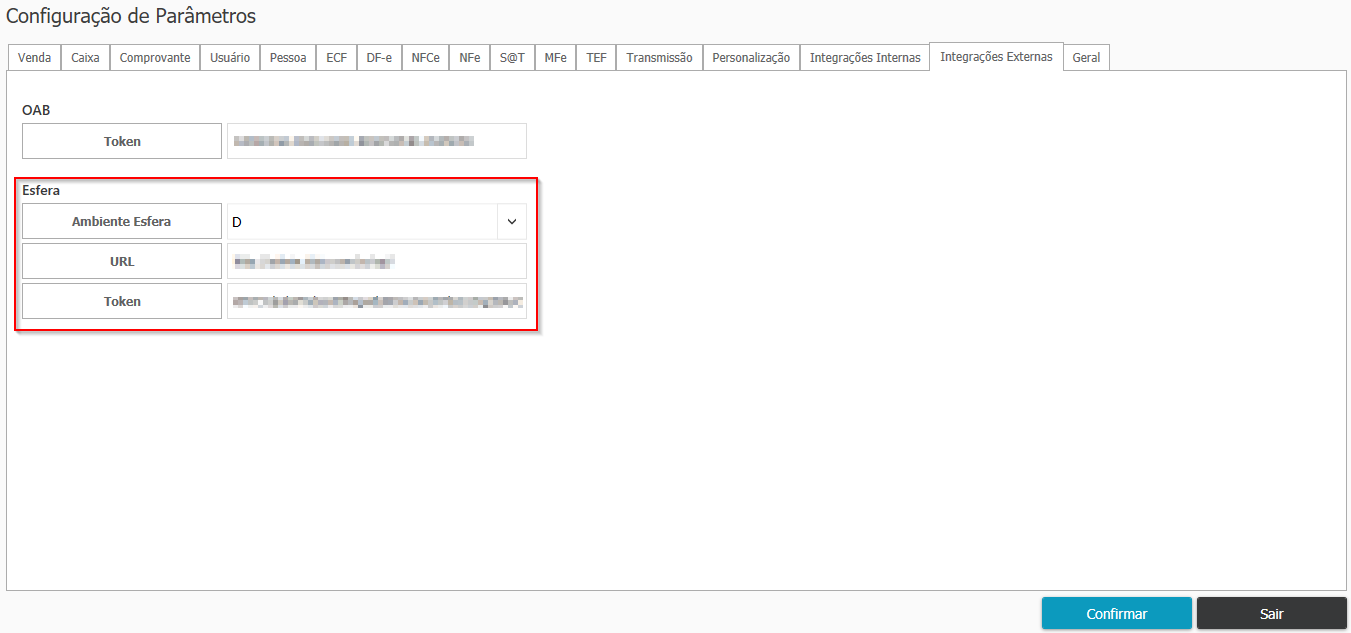The width and height of the screenshot is (1351, 633).
Task: Select the NFCe tab
Action: point(425,58)
